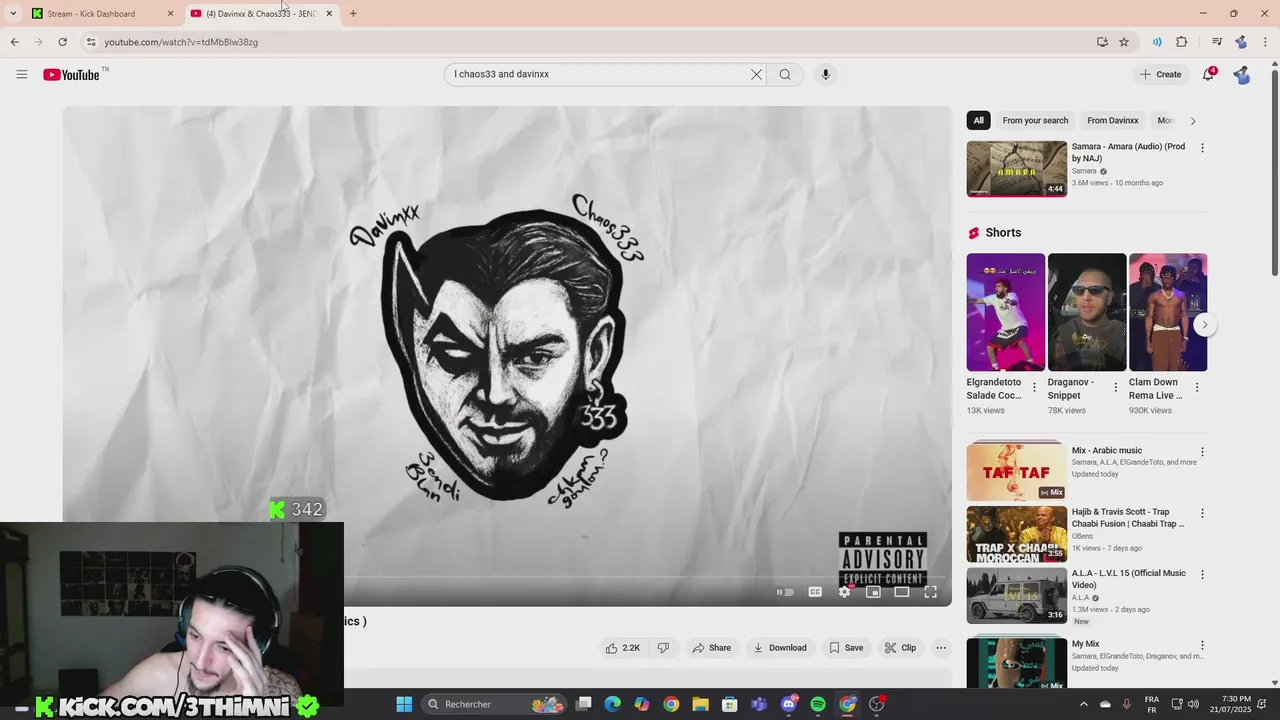Open YouTube notifications bell
Screen dimensions: 1280x720
(1208, 74)
